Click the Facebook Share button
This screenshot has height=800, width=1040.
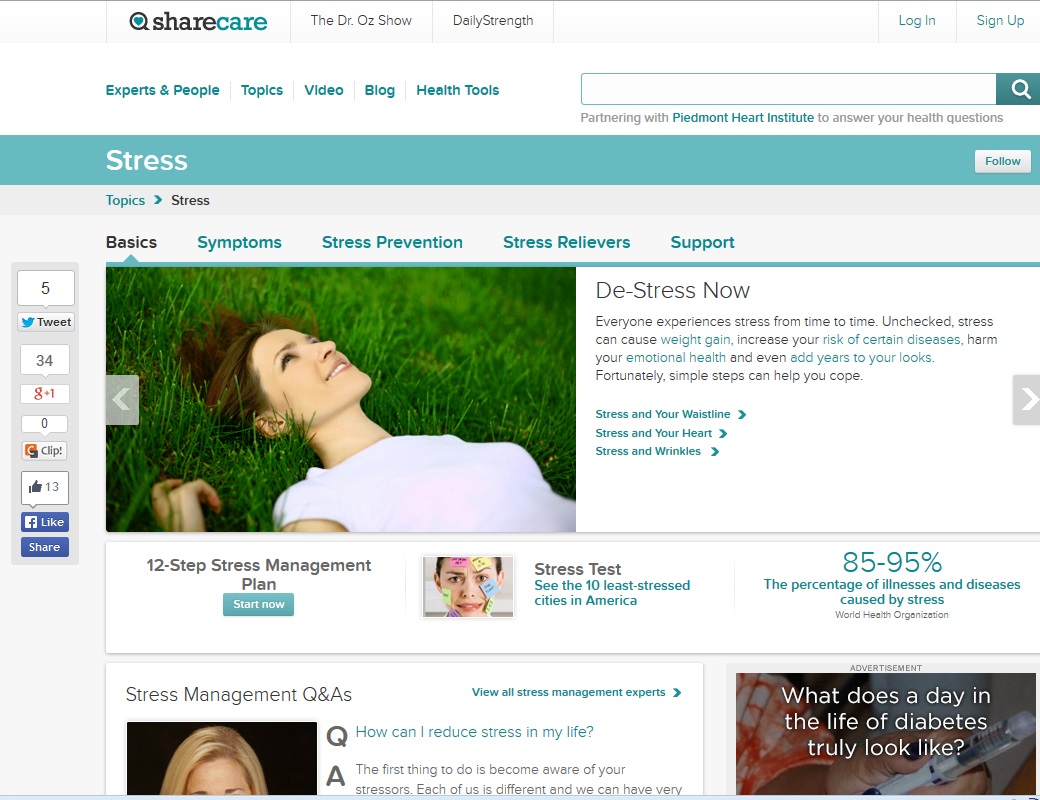coord(44,547)
